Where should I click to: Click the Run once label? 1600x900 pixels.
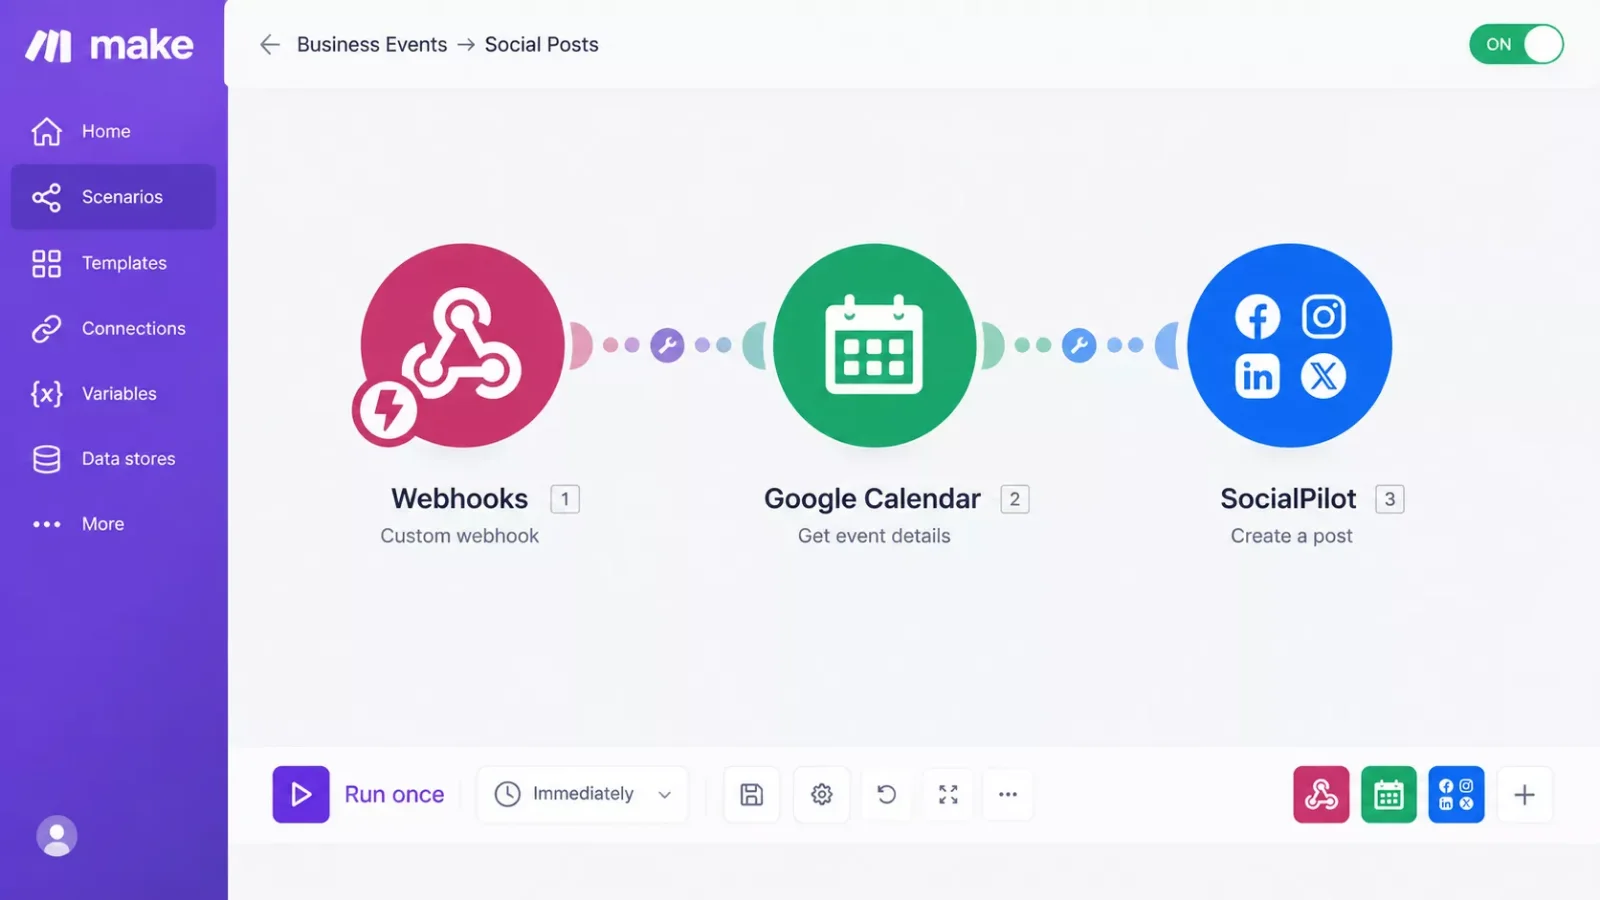(x=394, y=794)
